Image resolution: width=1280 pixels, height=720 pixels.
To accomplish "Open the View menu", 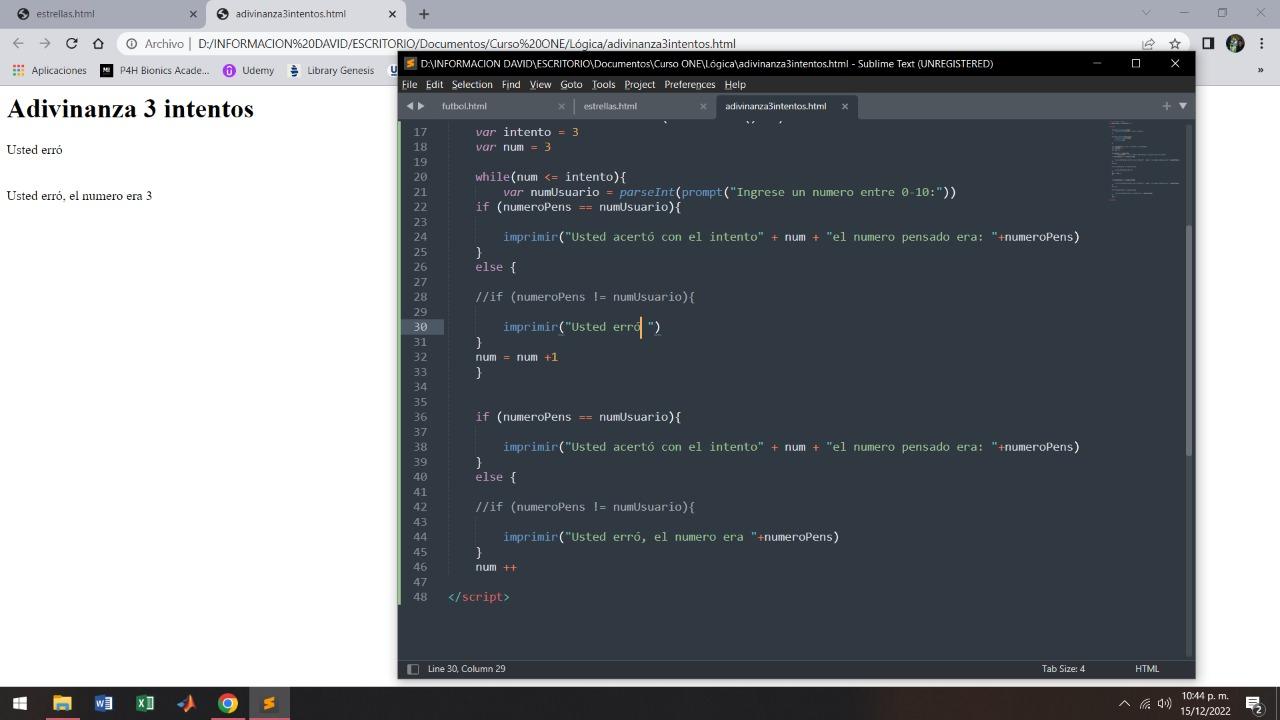I will [540, 84].
